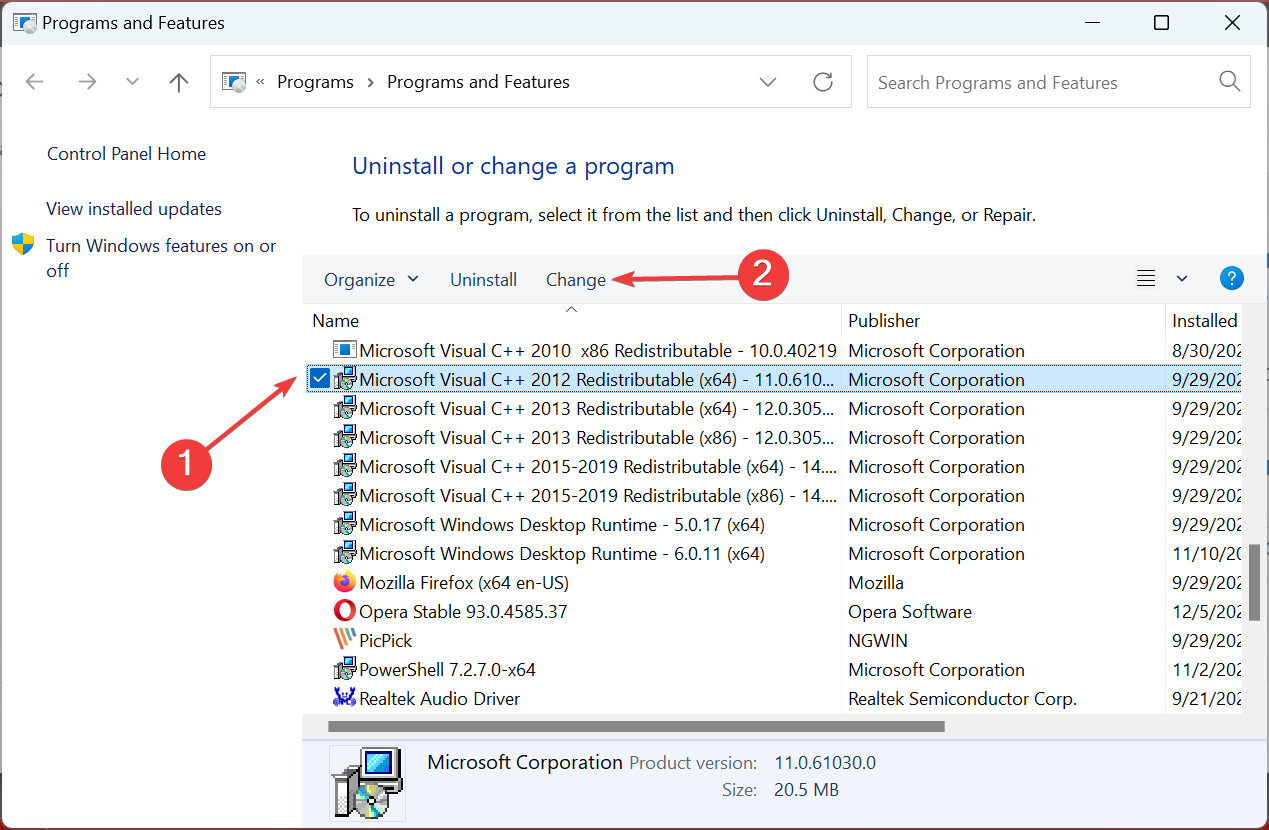The height and width of the screenshot is (830, 1269).
Task: Click the Programs and Features breadcrumb
Action: [478, 82]
